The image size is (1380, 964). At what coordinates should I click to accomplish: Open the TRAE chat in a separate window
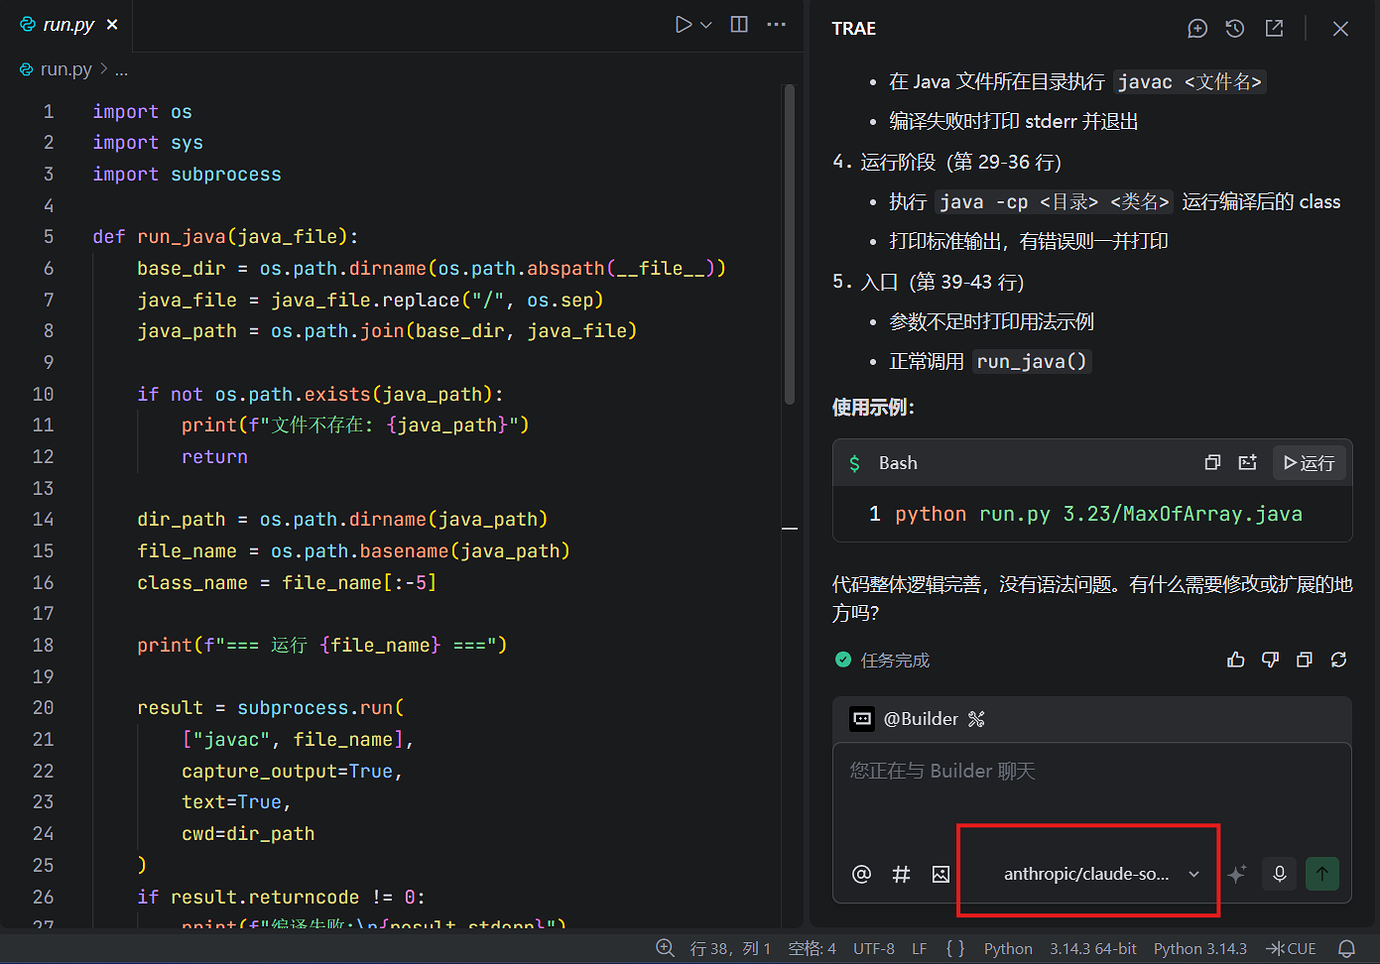pyautogui.click(x=1274, y=29)
